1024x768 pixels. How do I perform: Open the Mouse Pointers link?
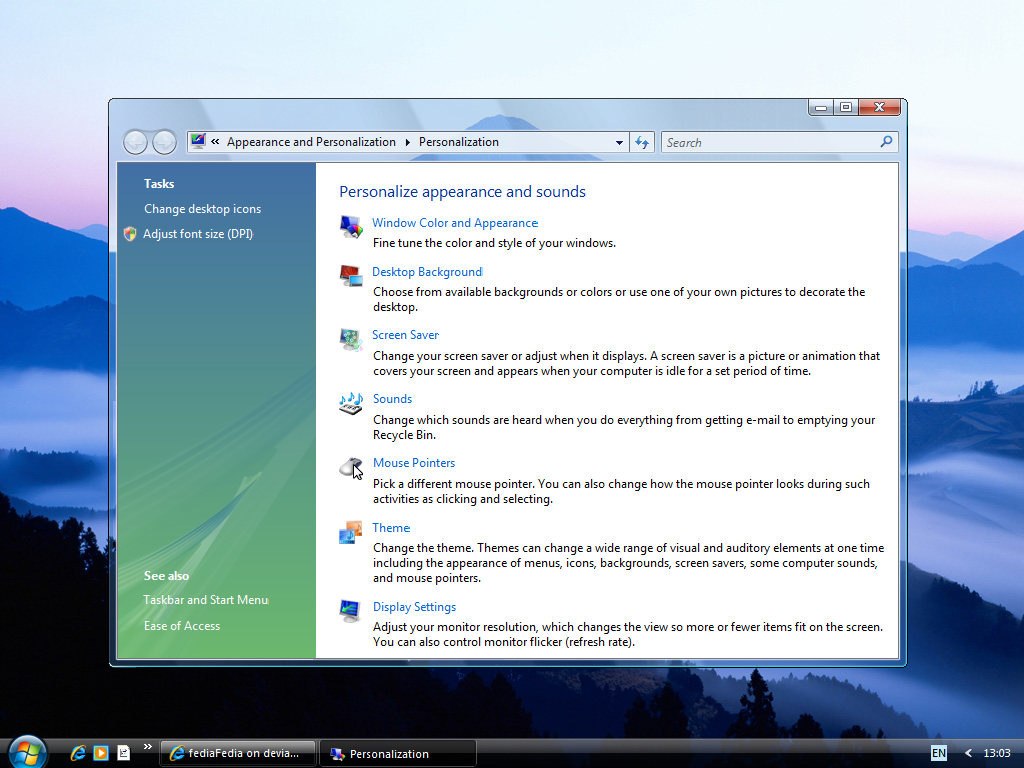point(414,462)
